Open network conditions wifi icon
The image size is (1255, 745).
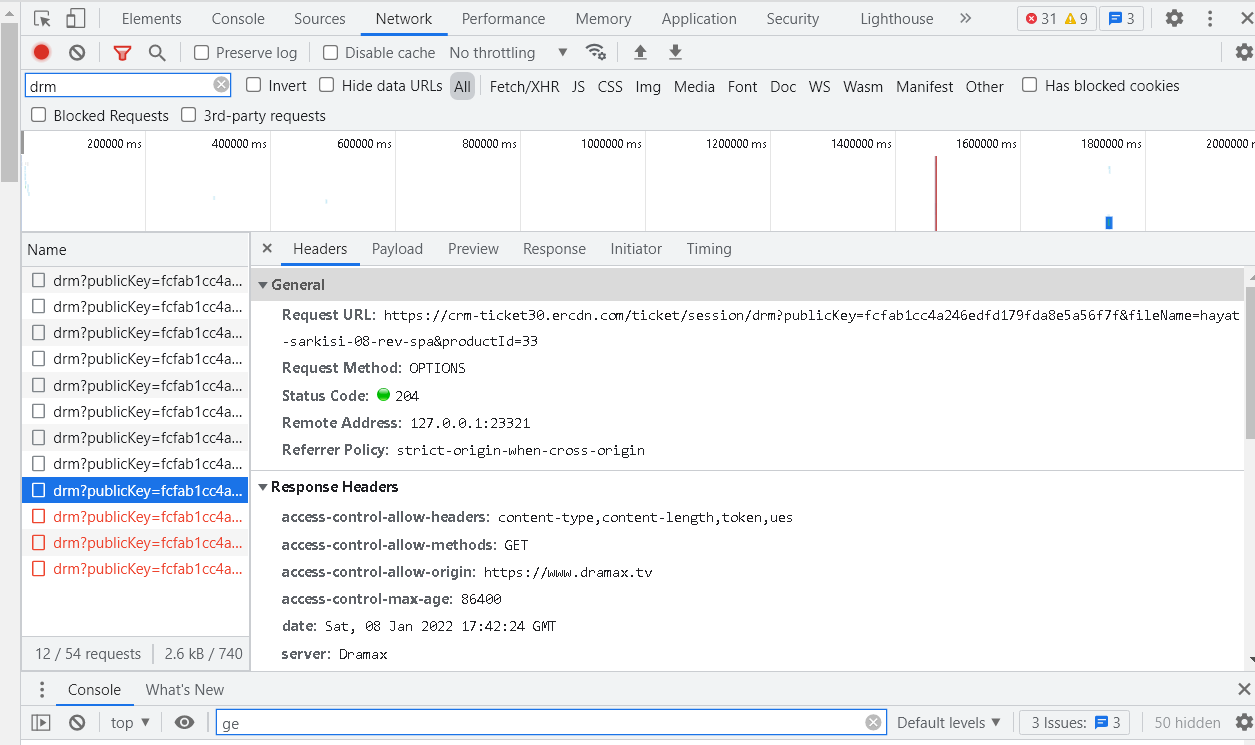596,53
